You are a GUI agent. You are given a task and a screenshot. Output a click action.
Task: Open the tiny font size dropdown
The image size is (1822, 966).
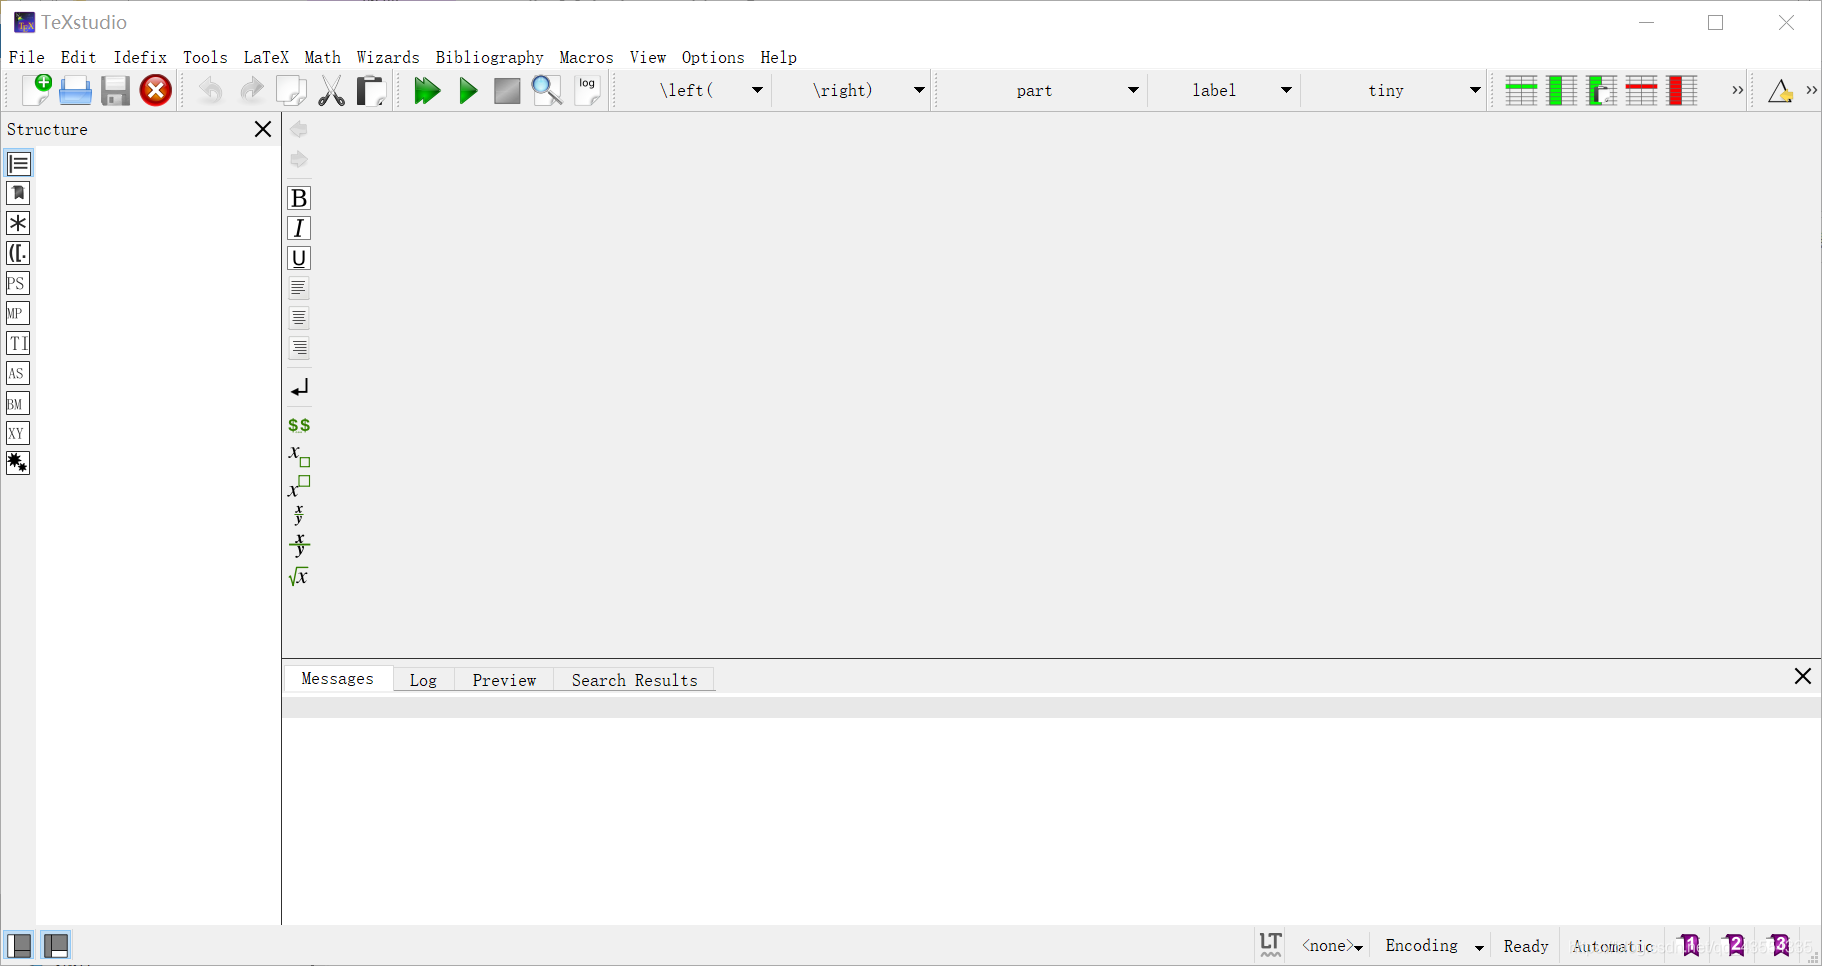(x=1475, y=90)
